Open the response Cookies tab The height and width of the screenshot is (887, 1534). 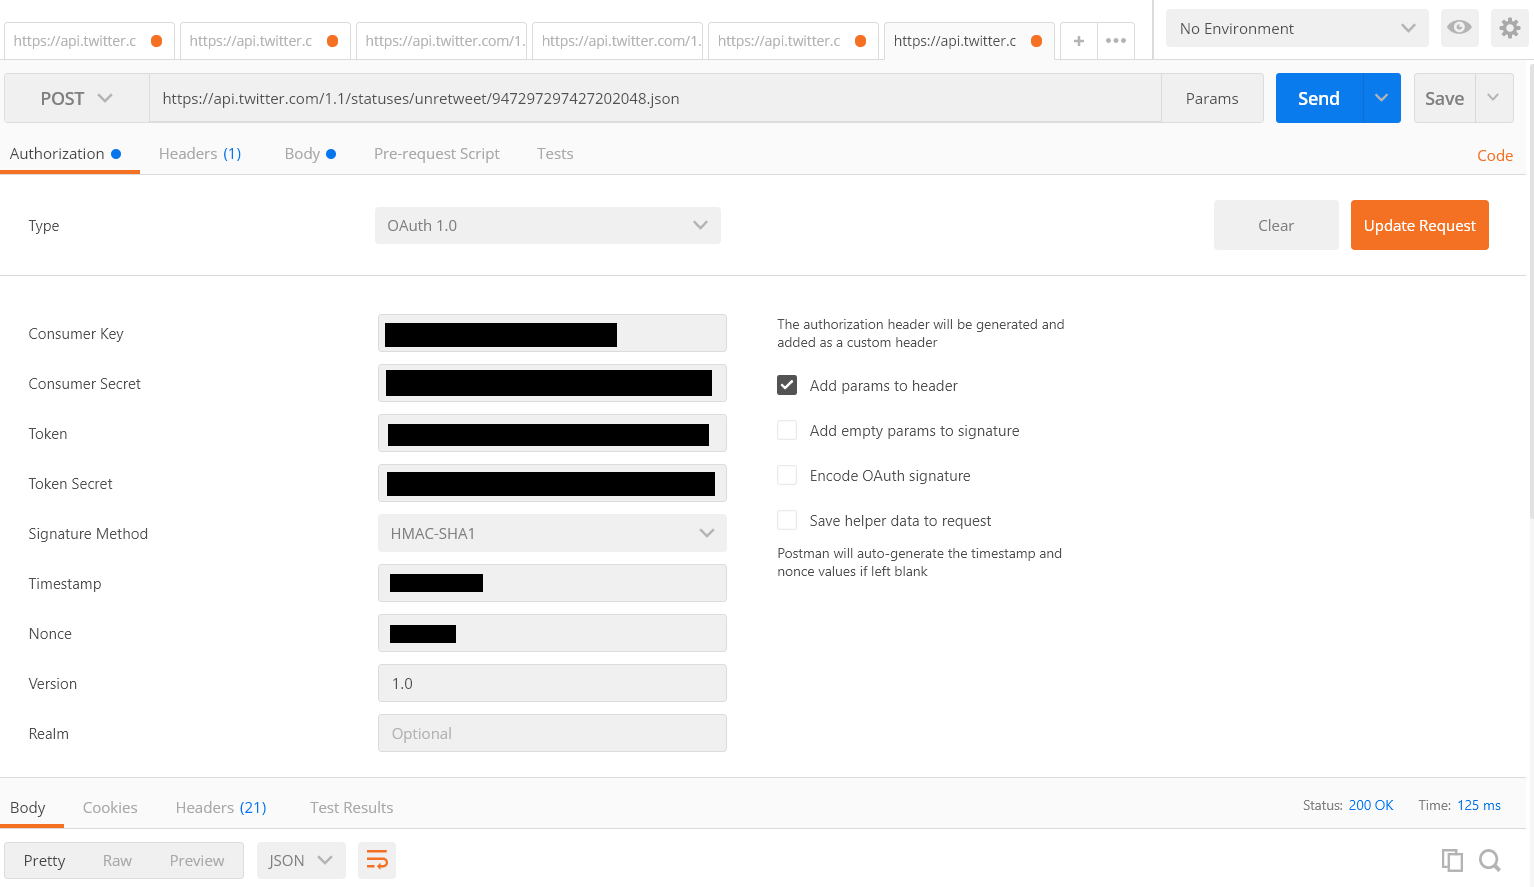coord(110,807)
